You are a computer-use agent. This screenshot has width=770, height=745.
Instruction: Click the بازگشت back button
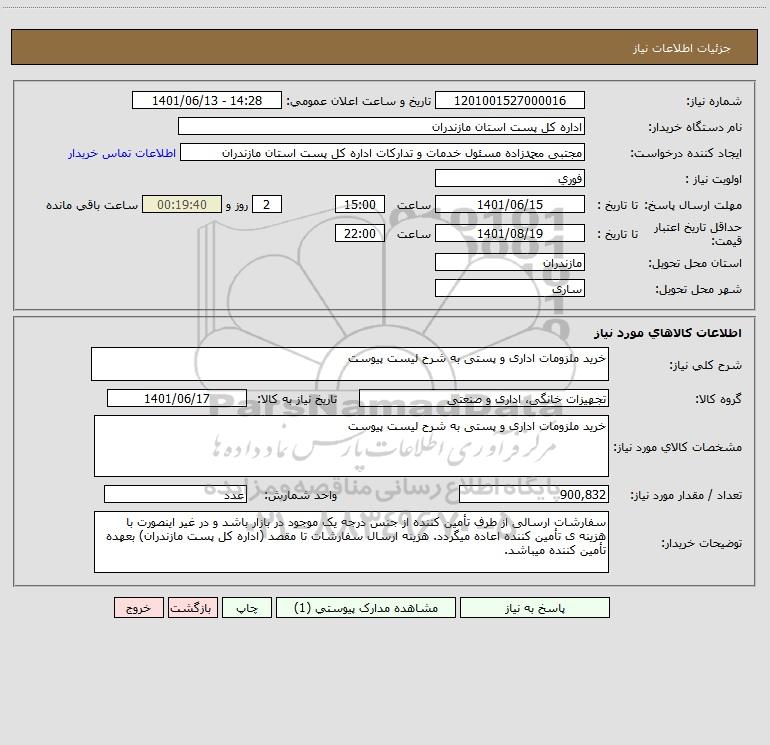tap(193, 608)
